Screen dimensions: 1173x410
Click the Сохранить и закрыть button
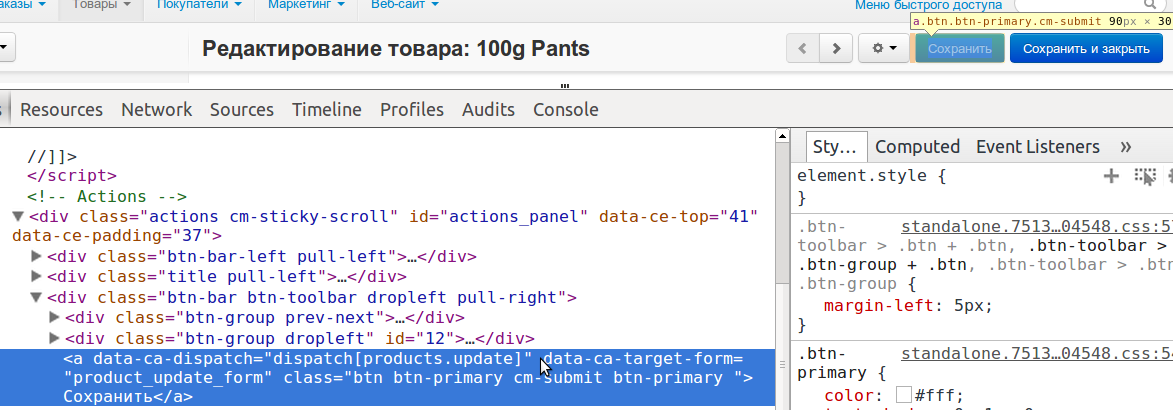[1086, 48]
